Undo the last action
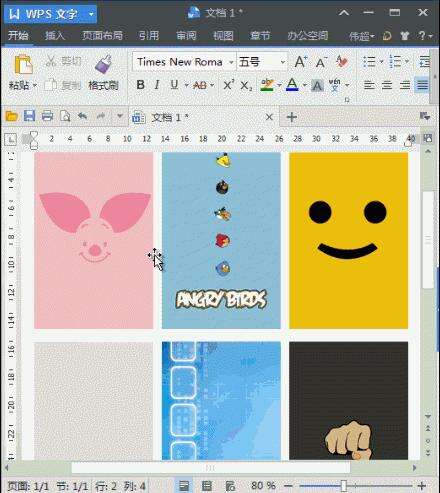440x493 pixels. (83, 116)
